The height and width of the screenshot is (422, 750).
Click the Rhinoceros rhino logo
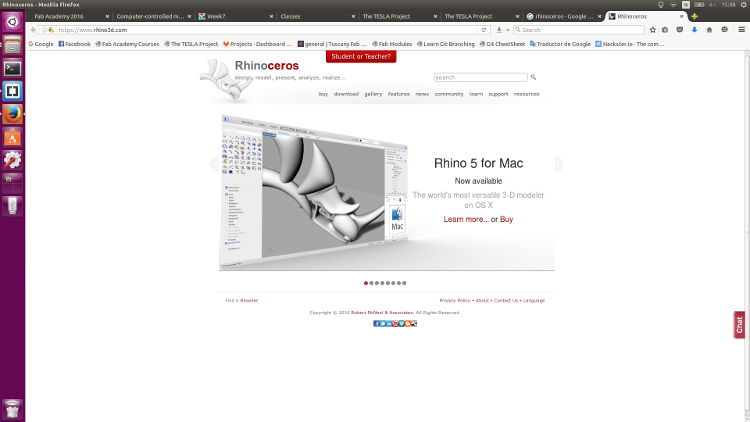coord(227,79)
